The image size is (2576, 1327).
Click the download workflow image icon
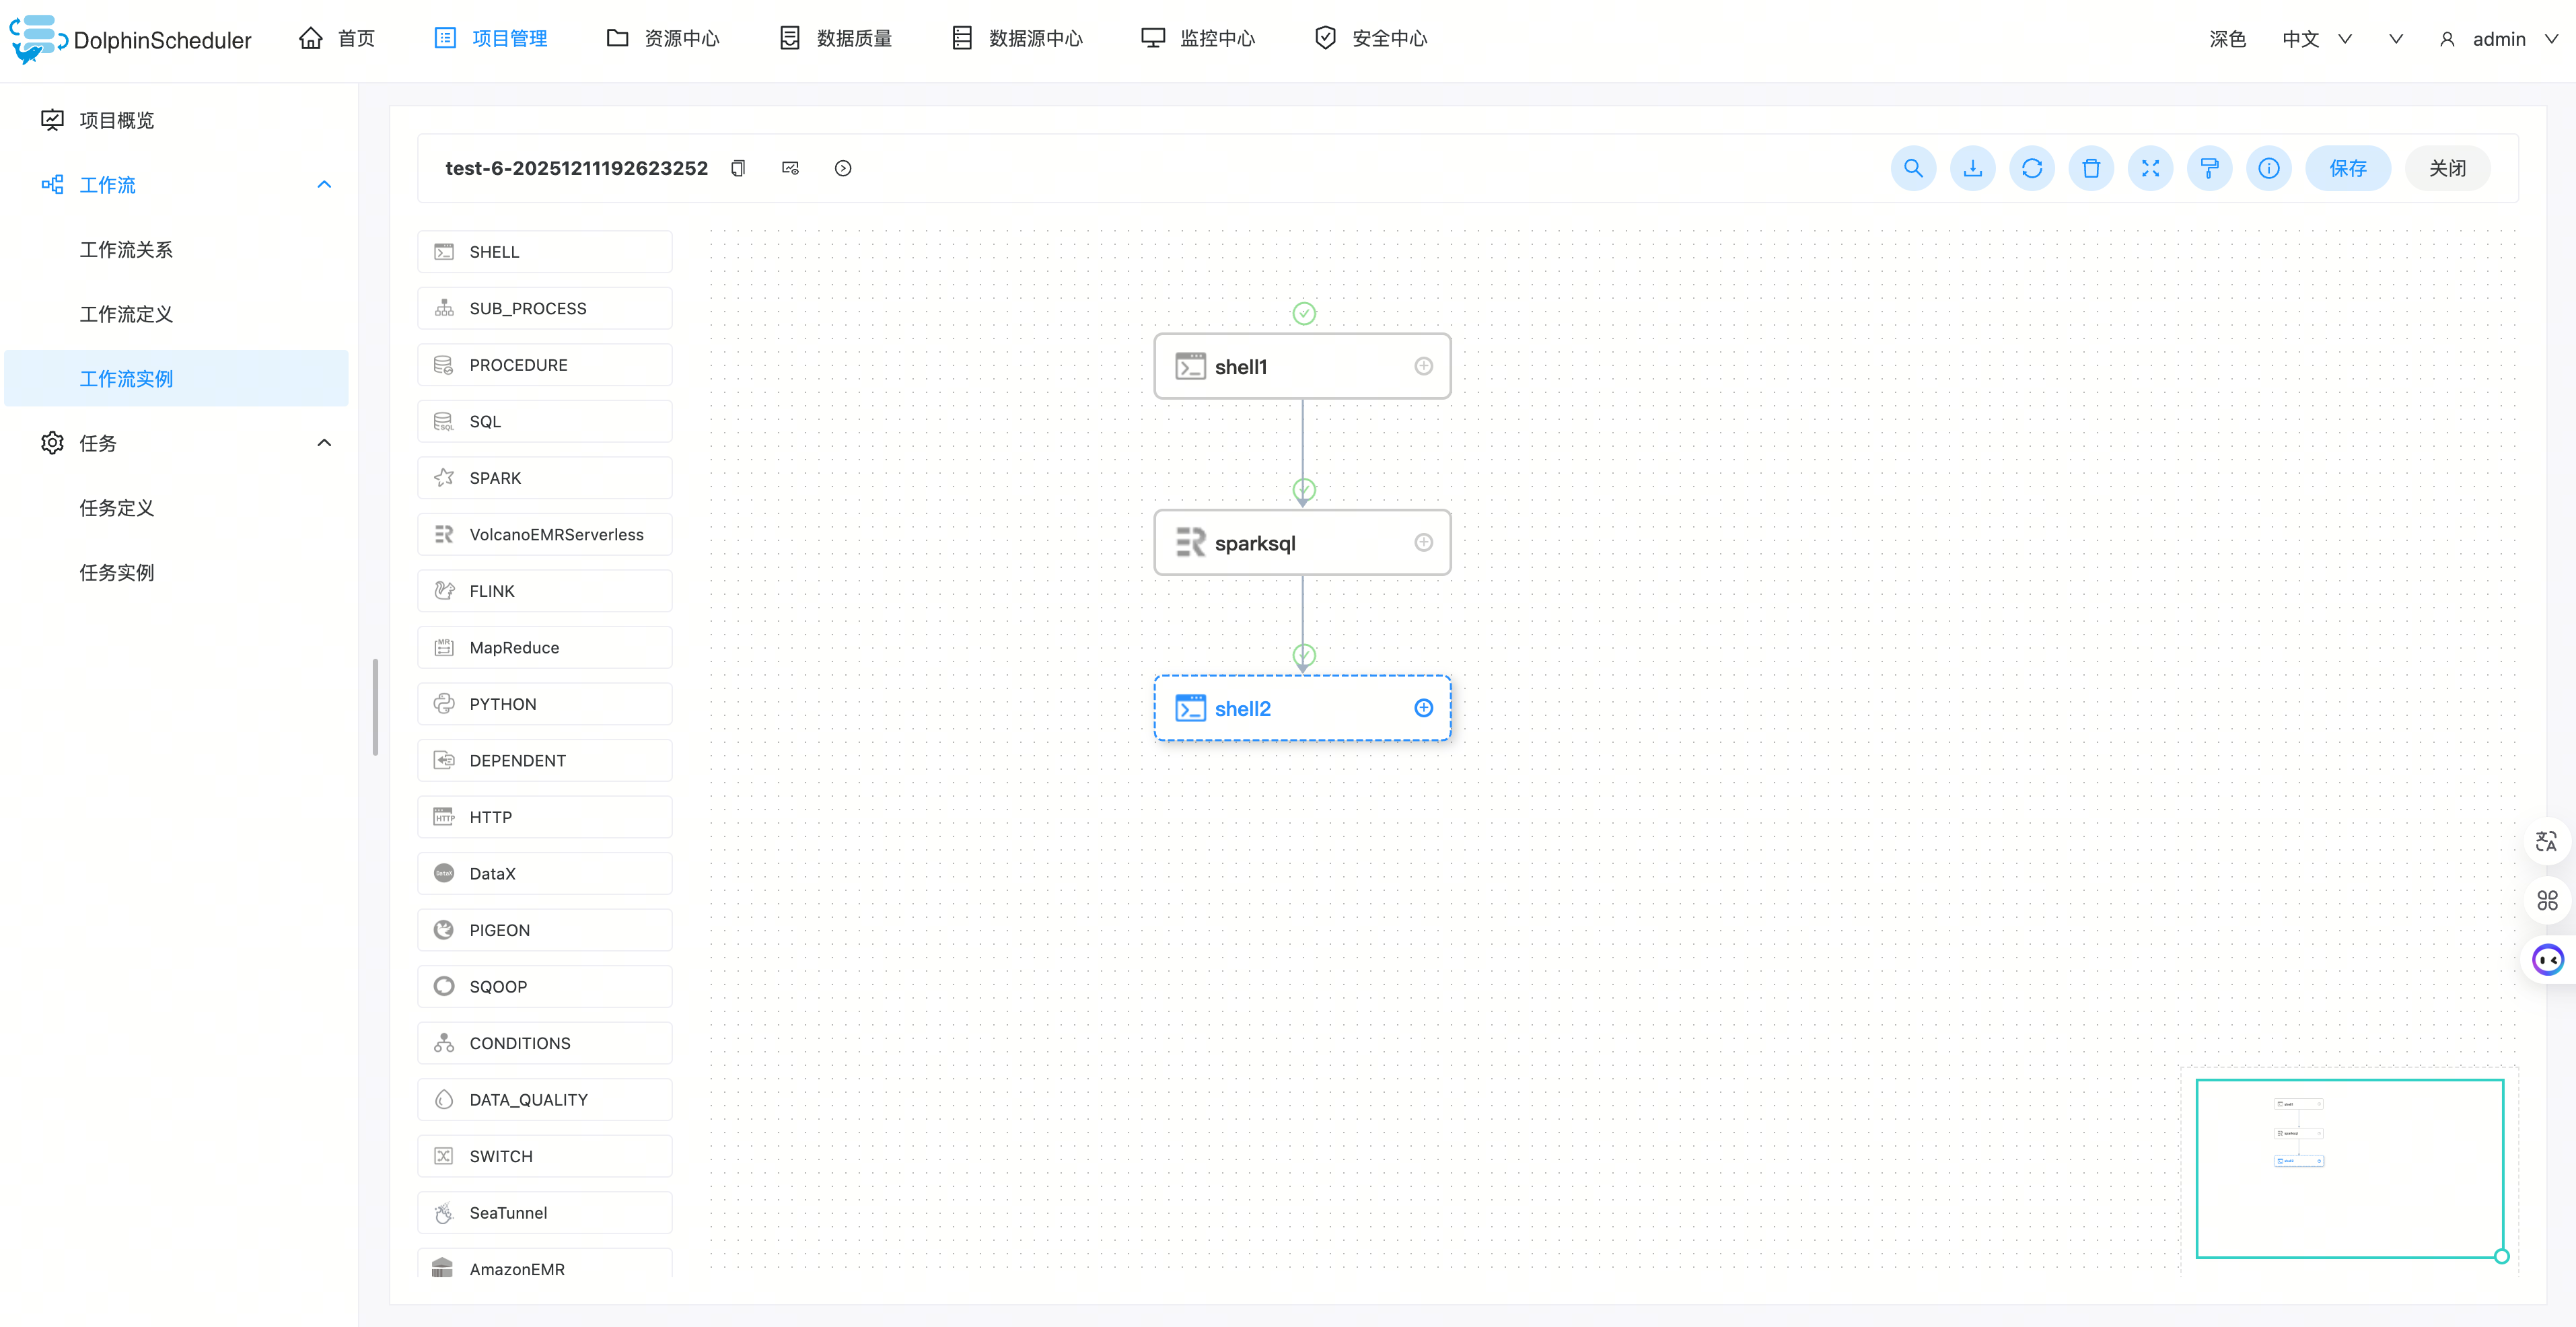tap(1972, 168)
